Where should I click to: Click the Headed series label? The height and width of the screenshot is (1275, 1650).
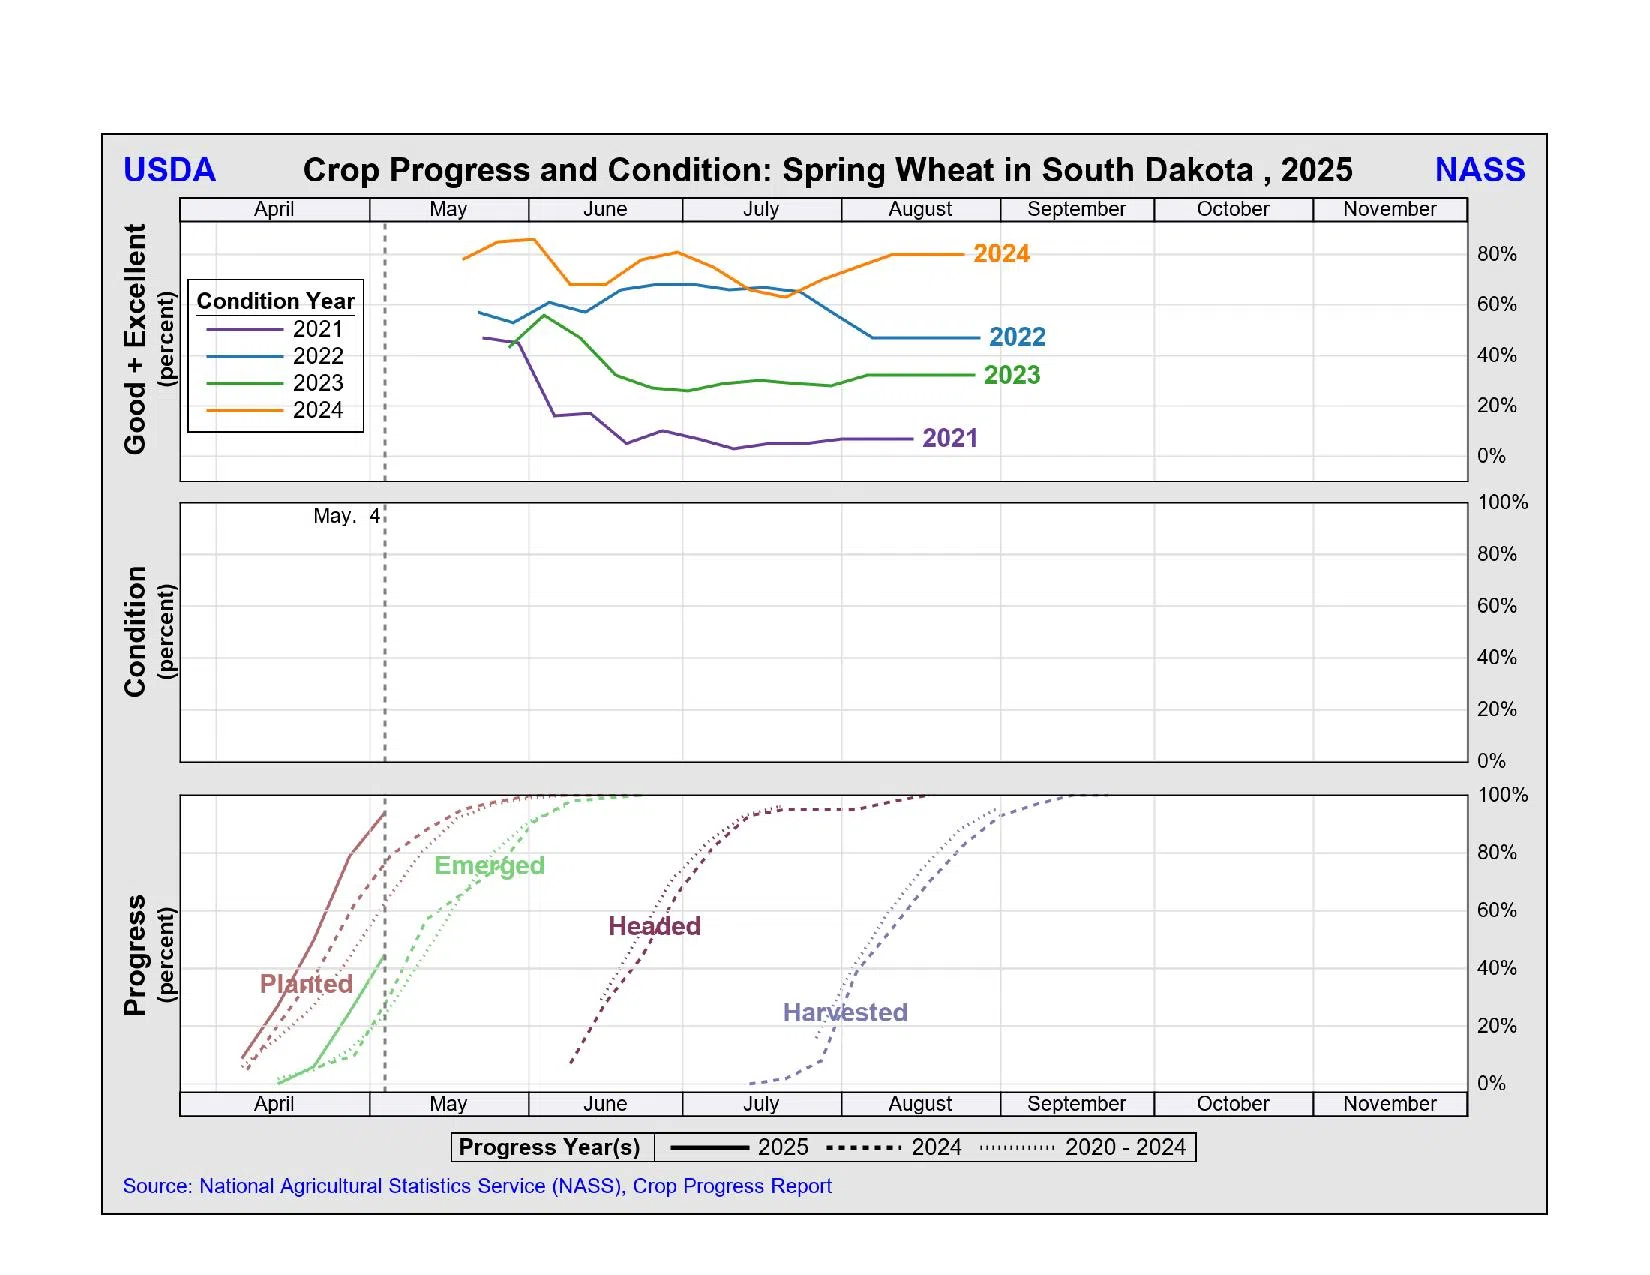(x=654, y=926)
